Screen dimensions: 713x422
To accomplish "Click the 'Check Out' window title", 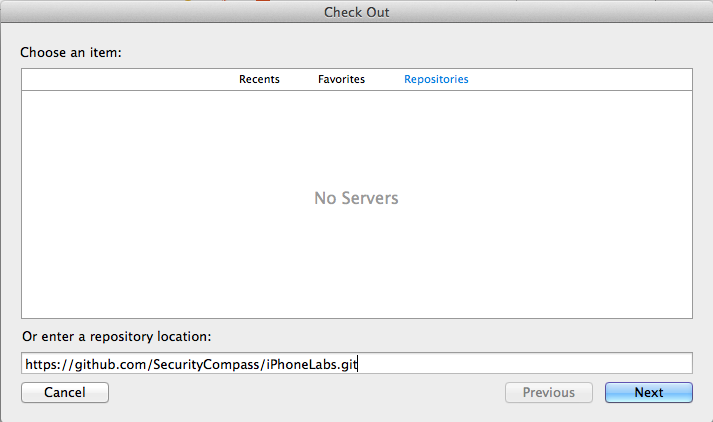I will 356,12.
